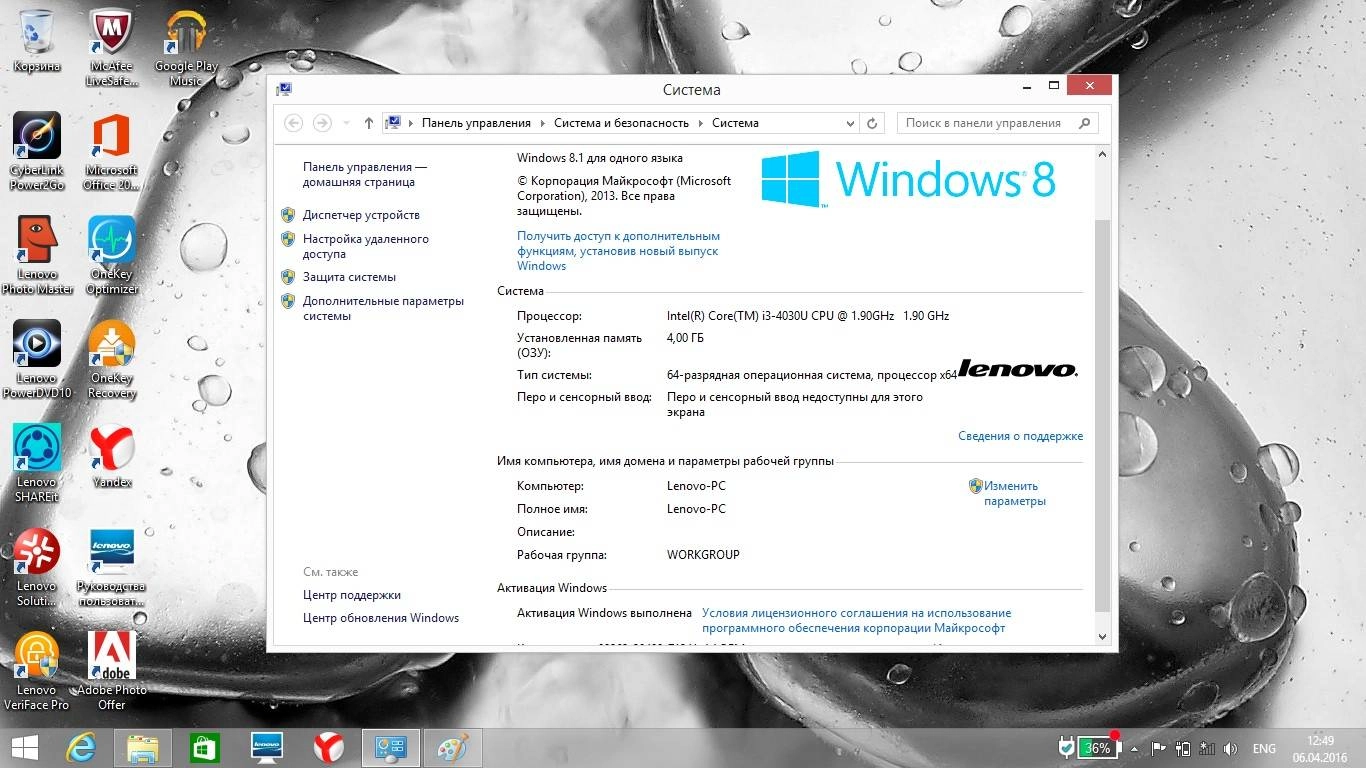Open Windows Store from taskbar

(x=205, y=748)
